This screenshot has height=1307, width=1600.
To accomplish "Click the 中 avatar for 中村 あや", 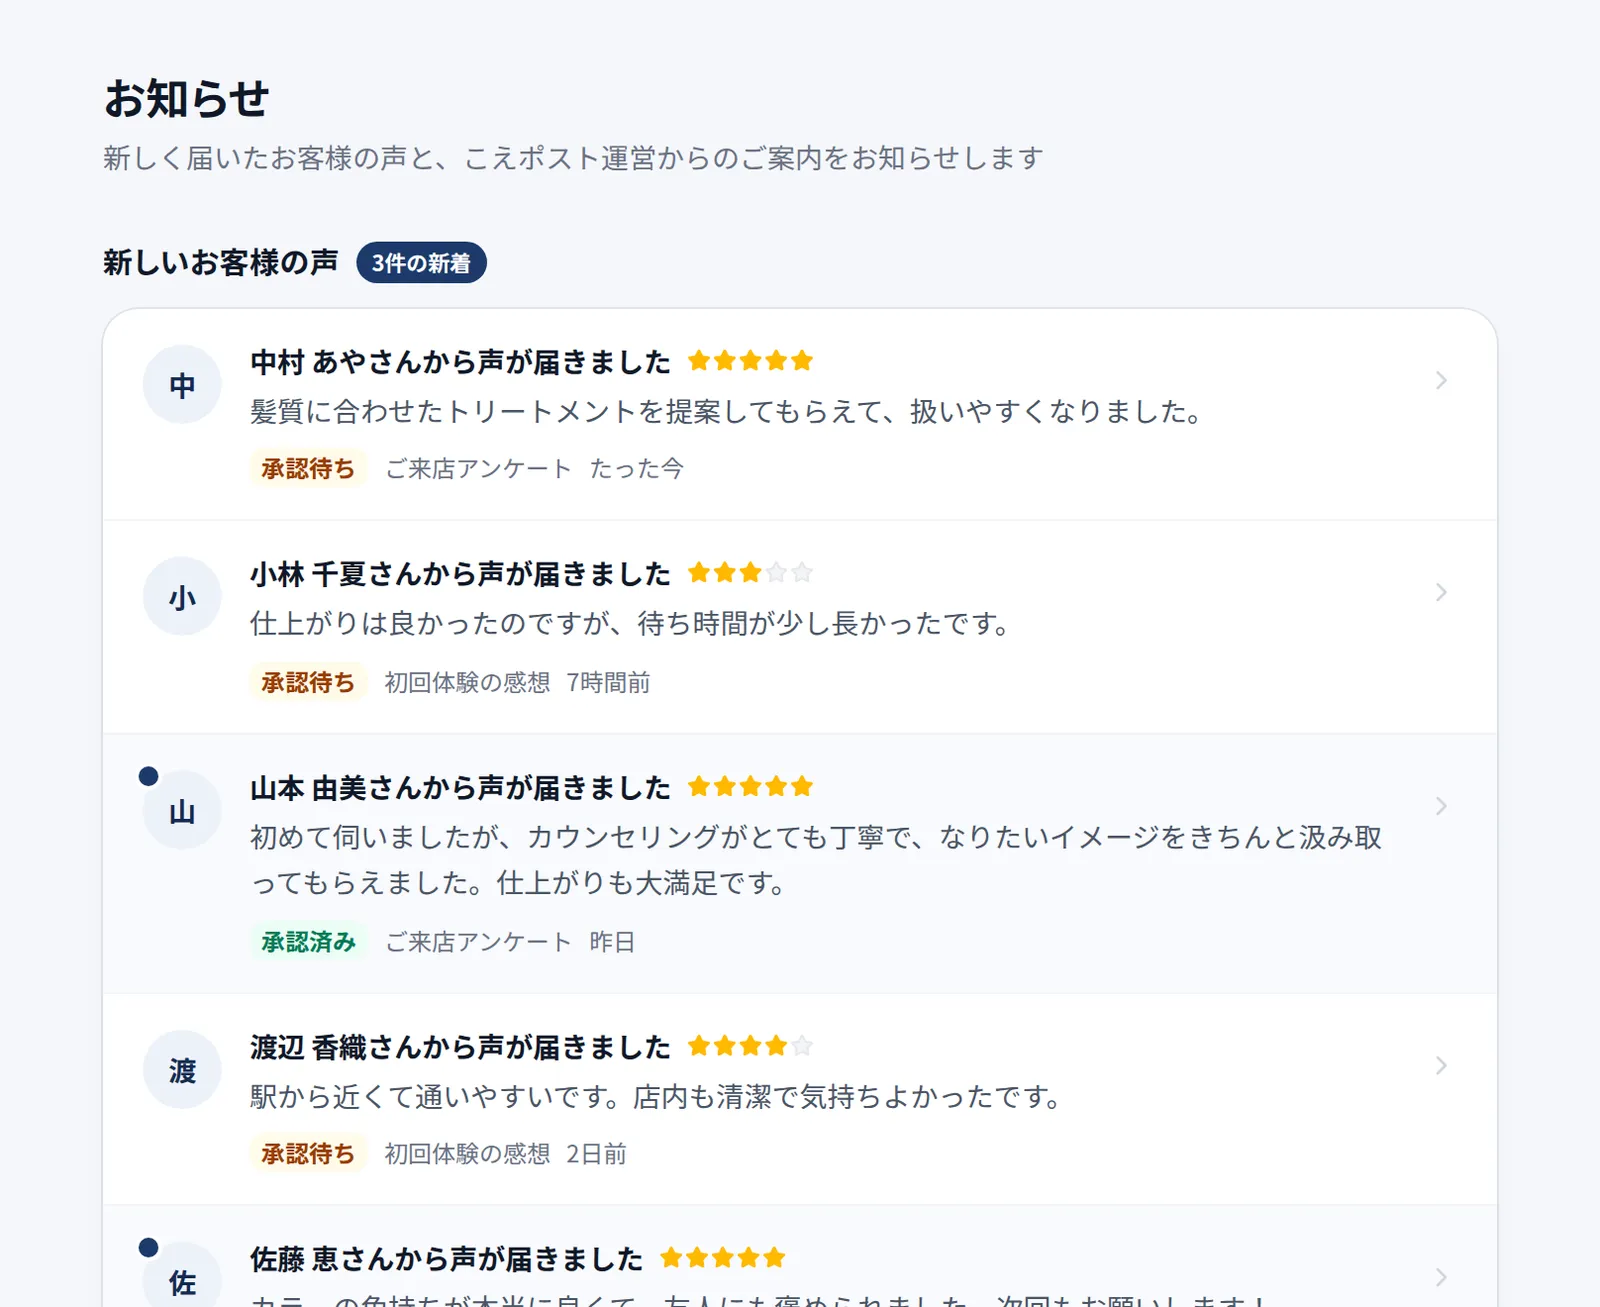I will click(x=182, y=384).
